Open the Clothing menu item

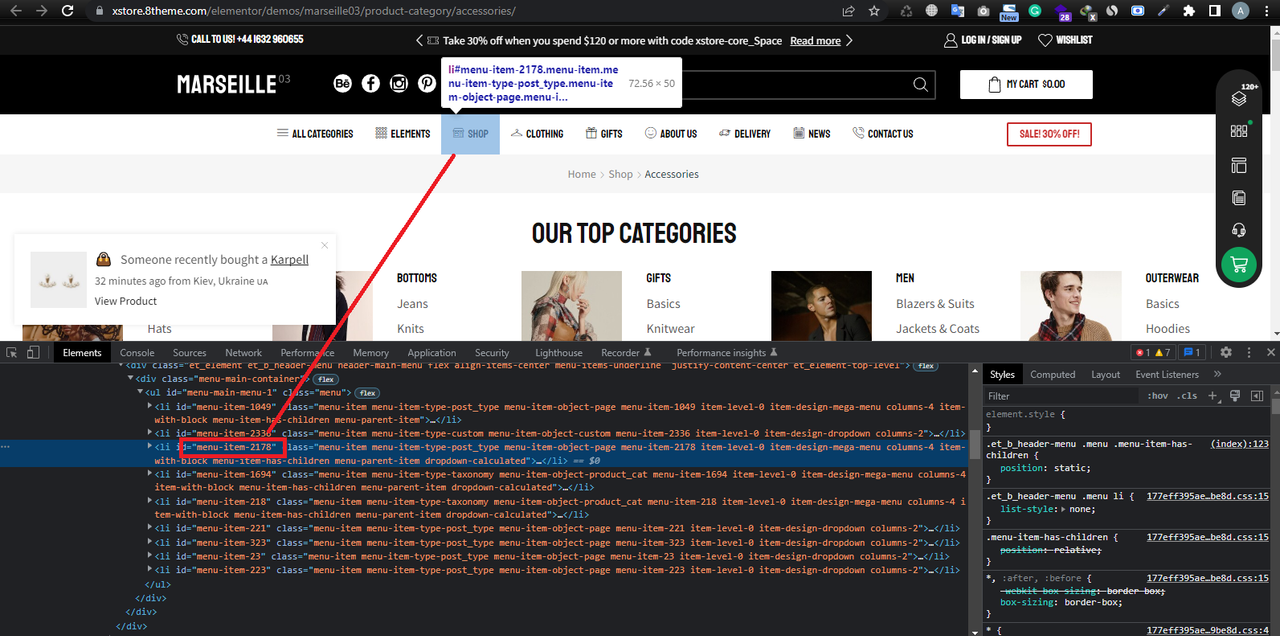[537, 133]
